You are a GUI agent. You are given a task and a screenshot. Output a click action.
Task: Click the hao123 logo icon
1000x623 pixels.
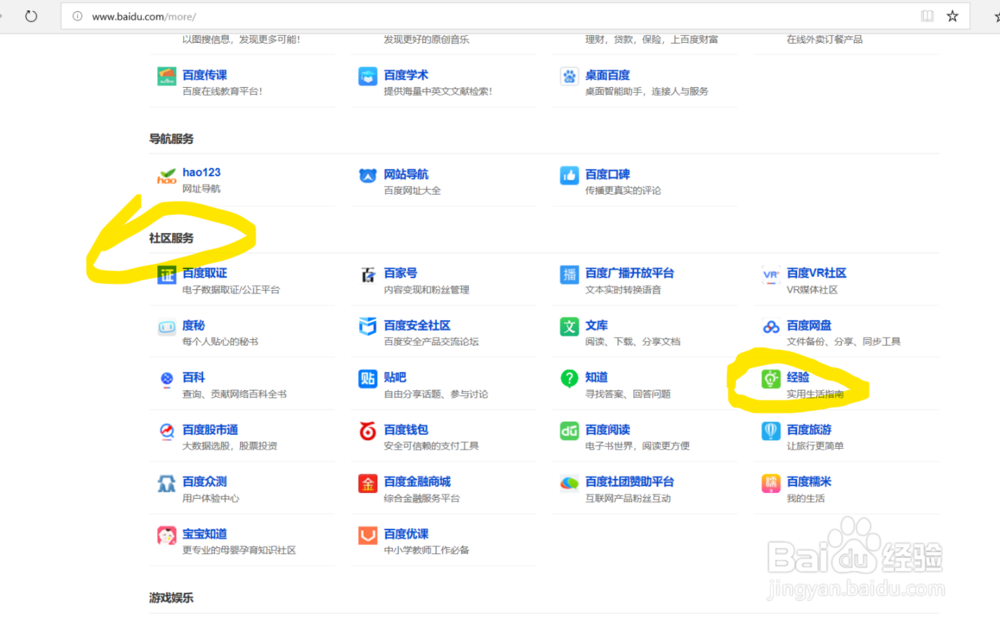pos(166,176)
